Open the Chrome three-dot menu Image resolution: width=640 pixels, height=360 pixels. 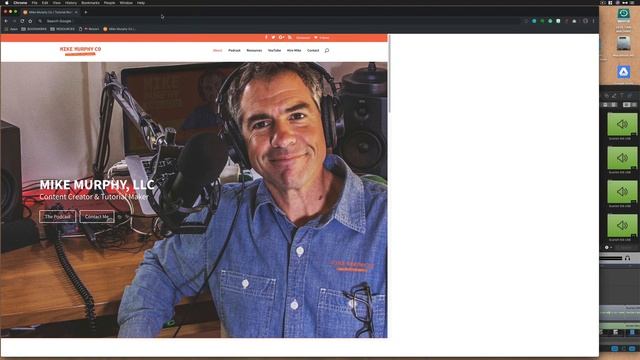tap(593, 21)
